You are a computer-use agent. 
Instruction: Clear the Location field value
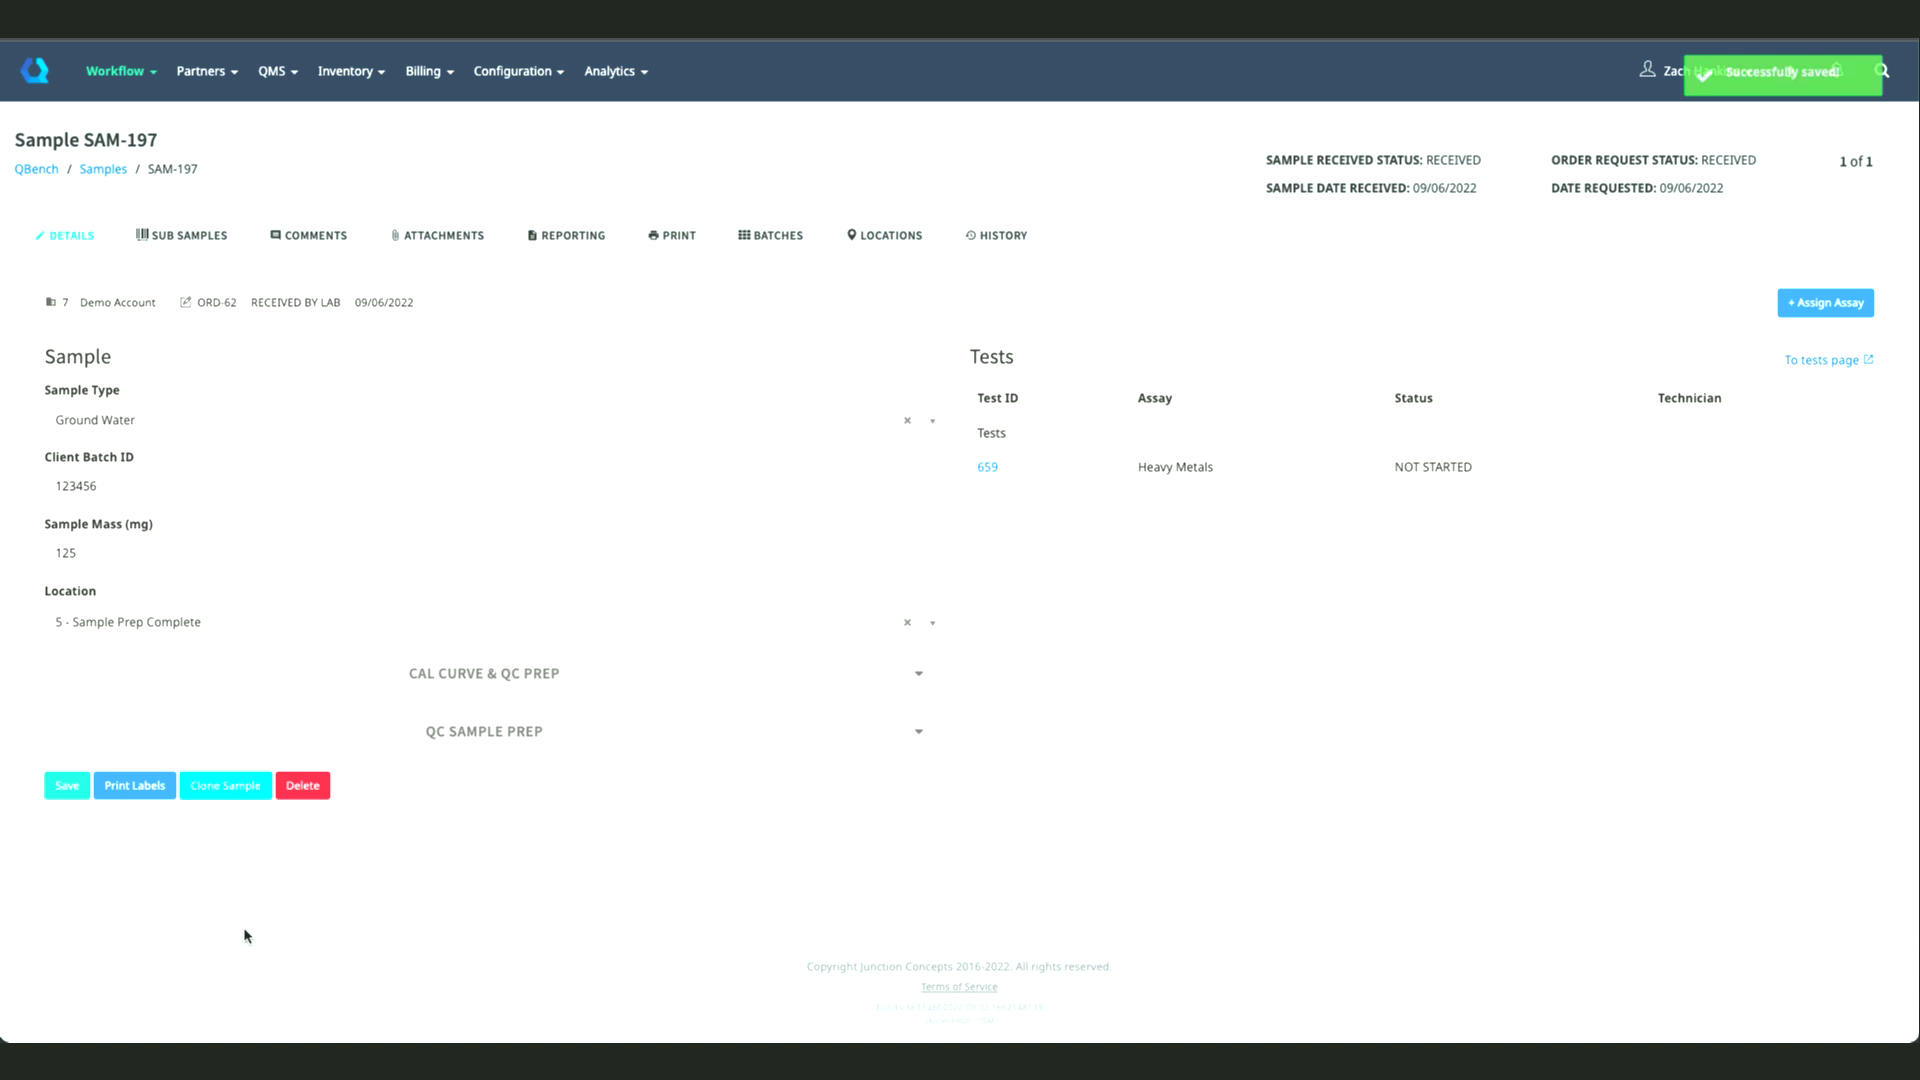[907, 623]
